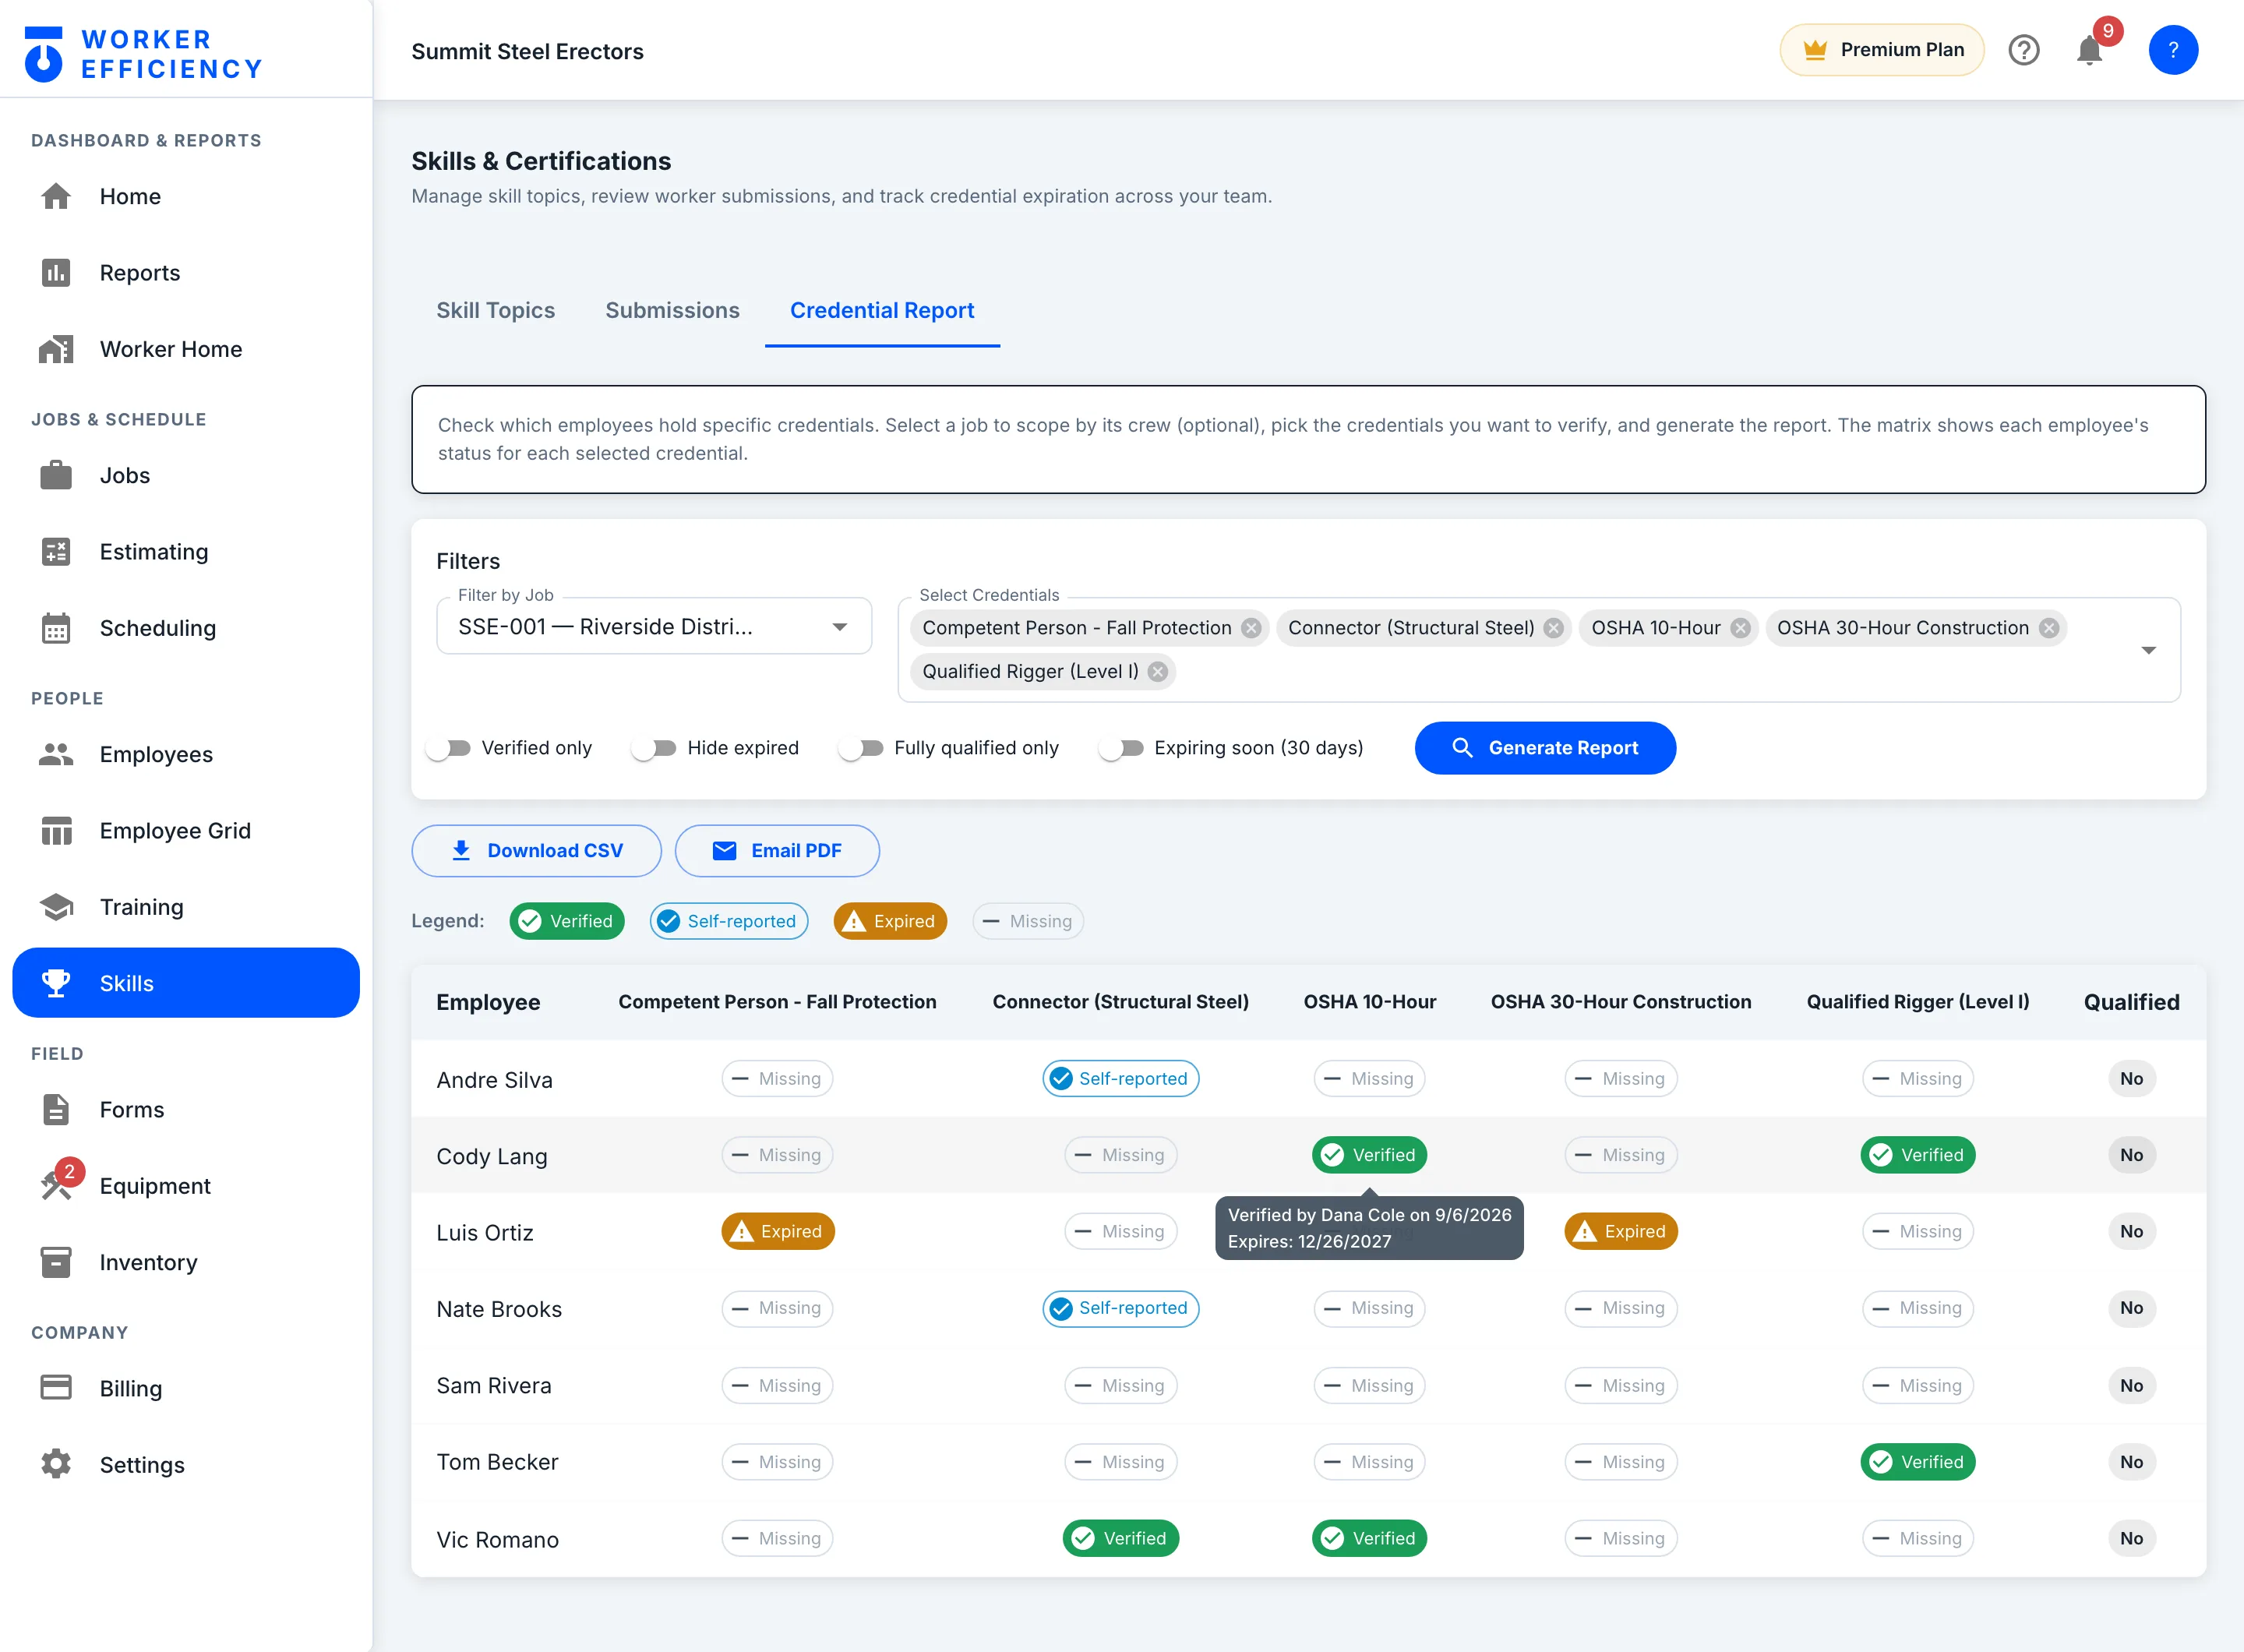Remove OSHA 30-Hour Construction chip
2244x1652 pixels.
pos(2049,628)
